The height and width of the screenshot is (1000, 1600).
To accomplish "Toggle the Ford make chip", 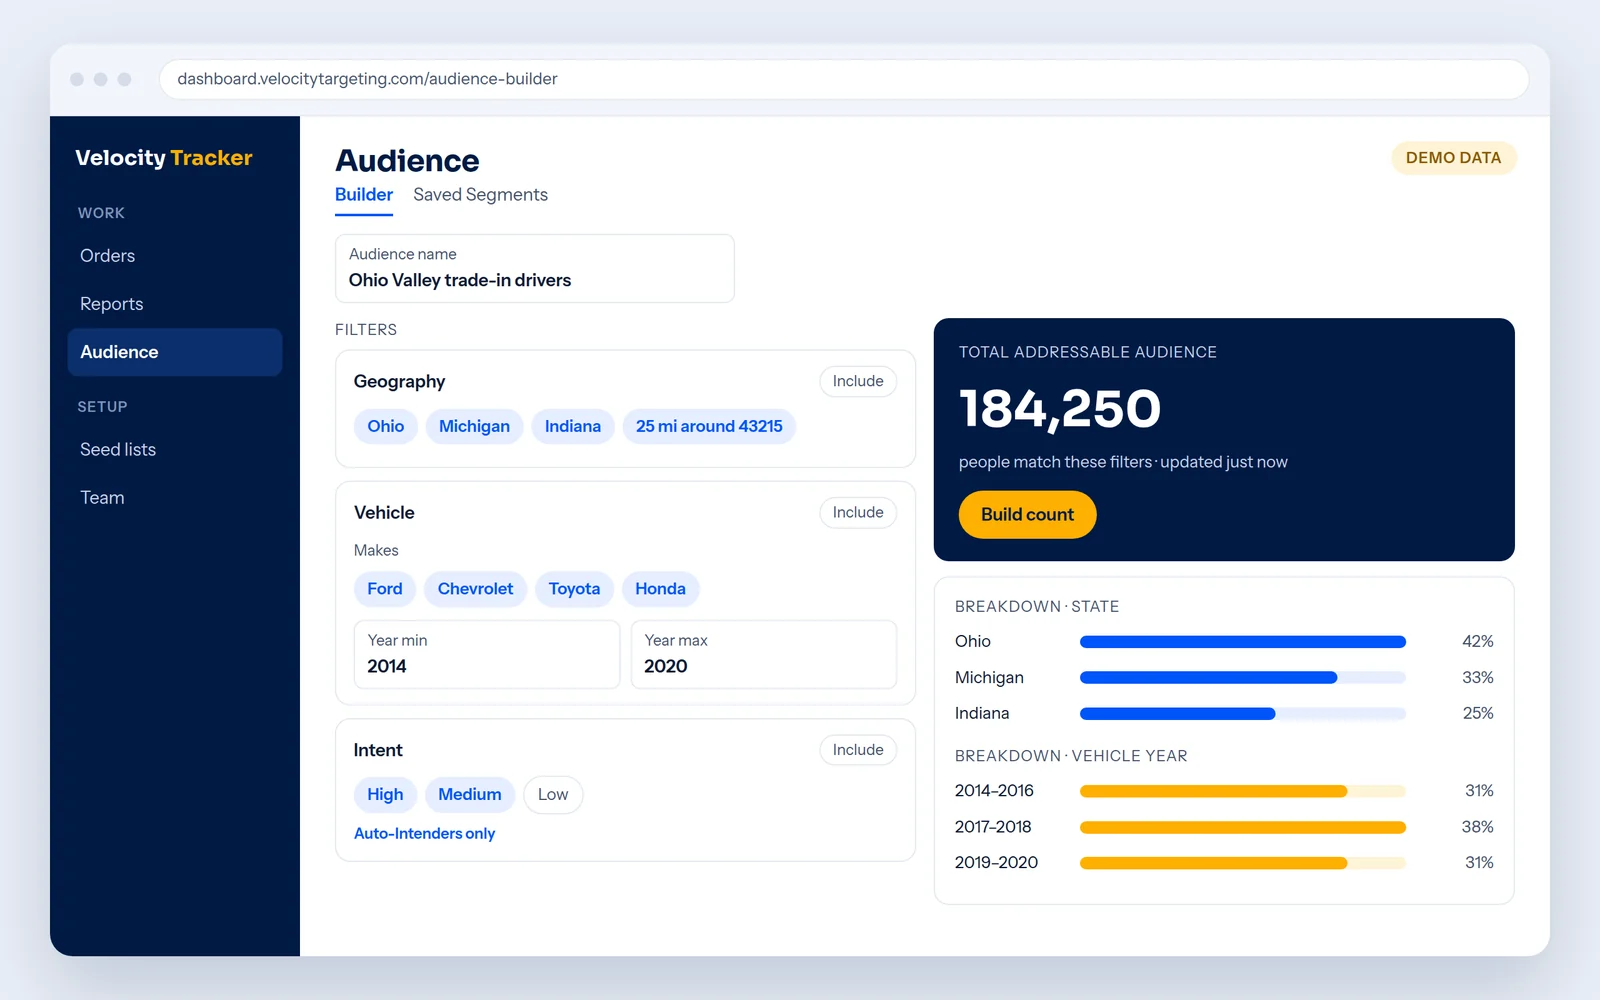I will [x=385, y=589].
